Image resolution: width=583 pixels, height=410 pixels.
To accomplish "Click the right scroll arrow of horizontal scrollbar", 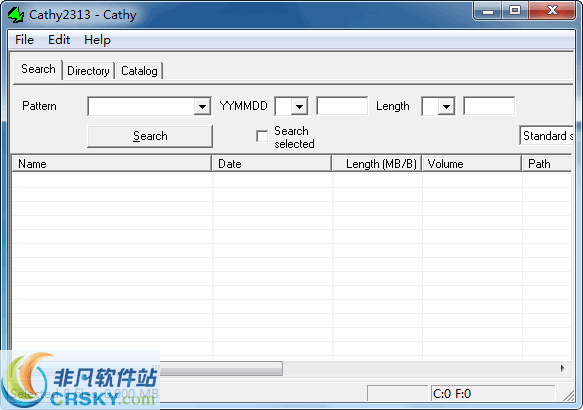I will (563, 368).
